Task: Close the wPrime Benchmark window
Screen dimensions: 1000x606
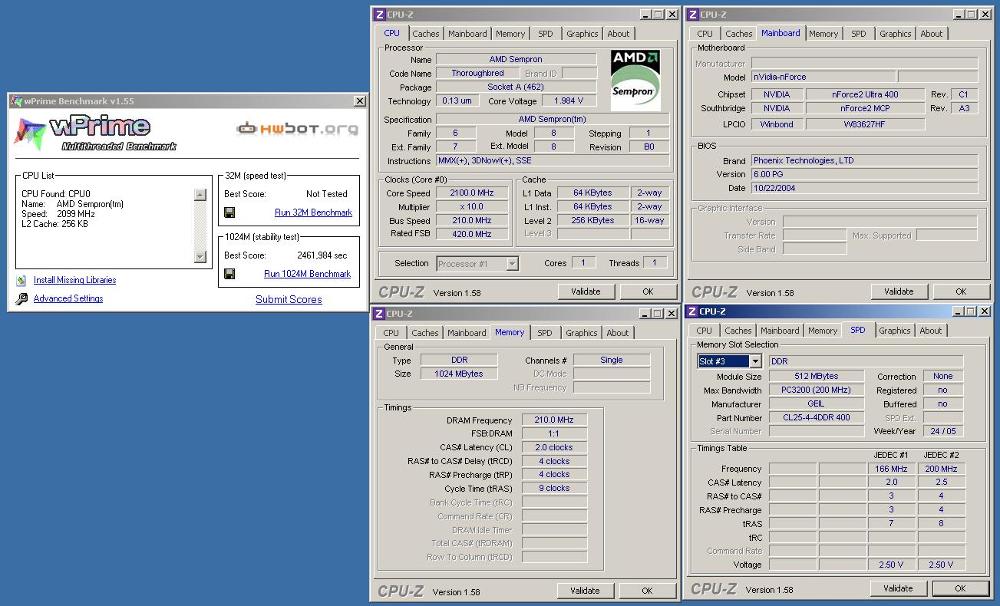Action: (x=360, y=101)
